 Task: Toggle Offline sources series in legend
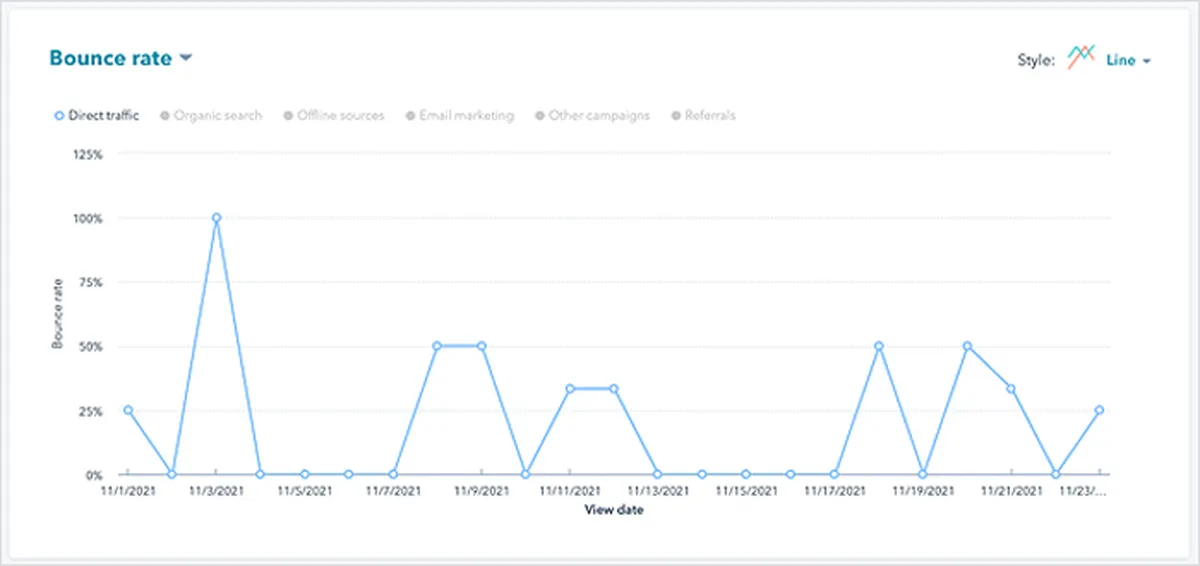click(334, 115)
